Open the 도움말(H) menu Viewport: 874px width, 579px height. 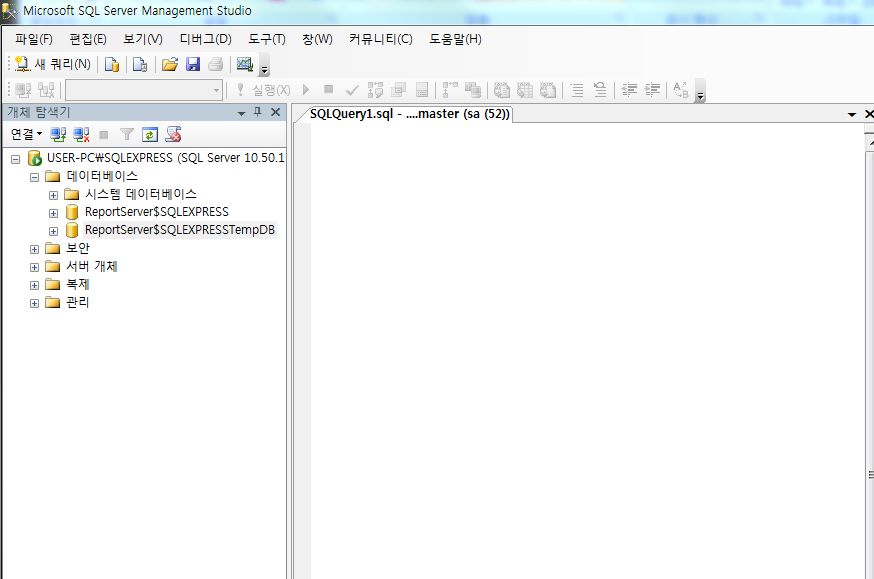coord(455,39)
